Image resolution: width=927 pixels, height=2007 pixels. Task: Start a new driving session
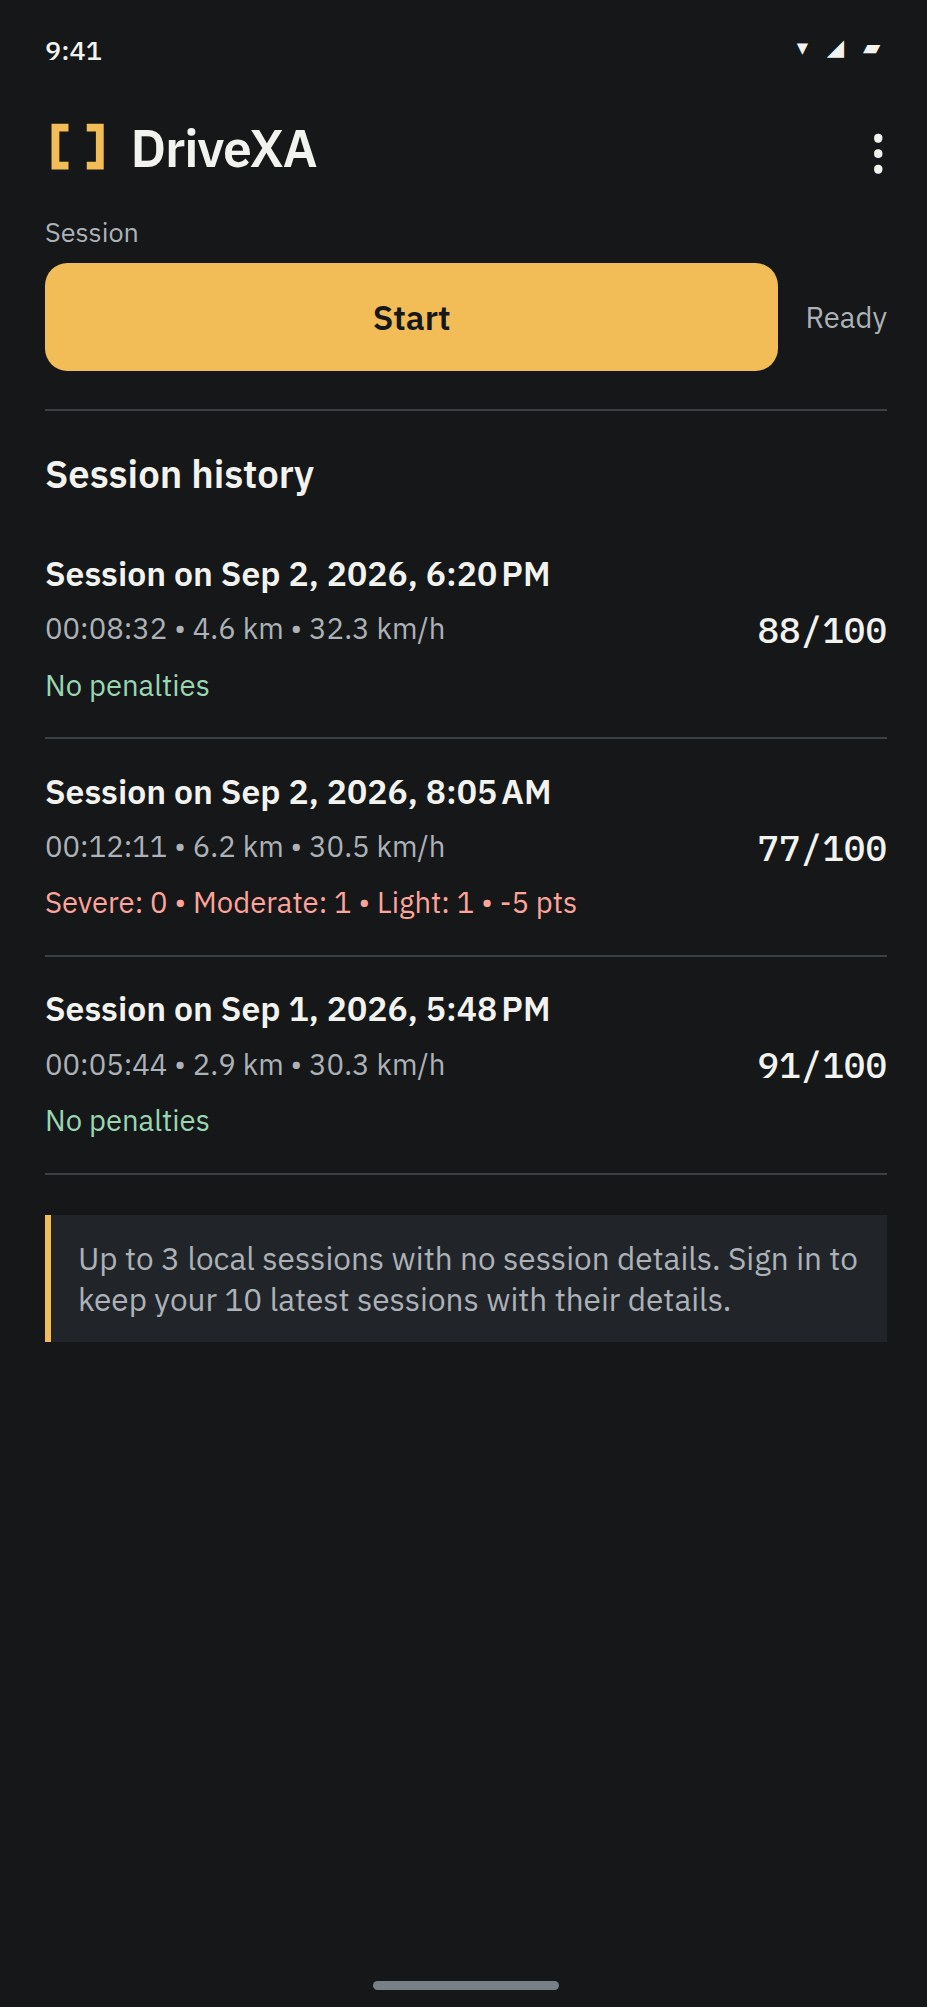tap(411, 317)
